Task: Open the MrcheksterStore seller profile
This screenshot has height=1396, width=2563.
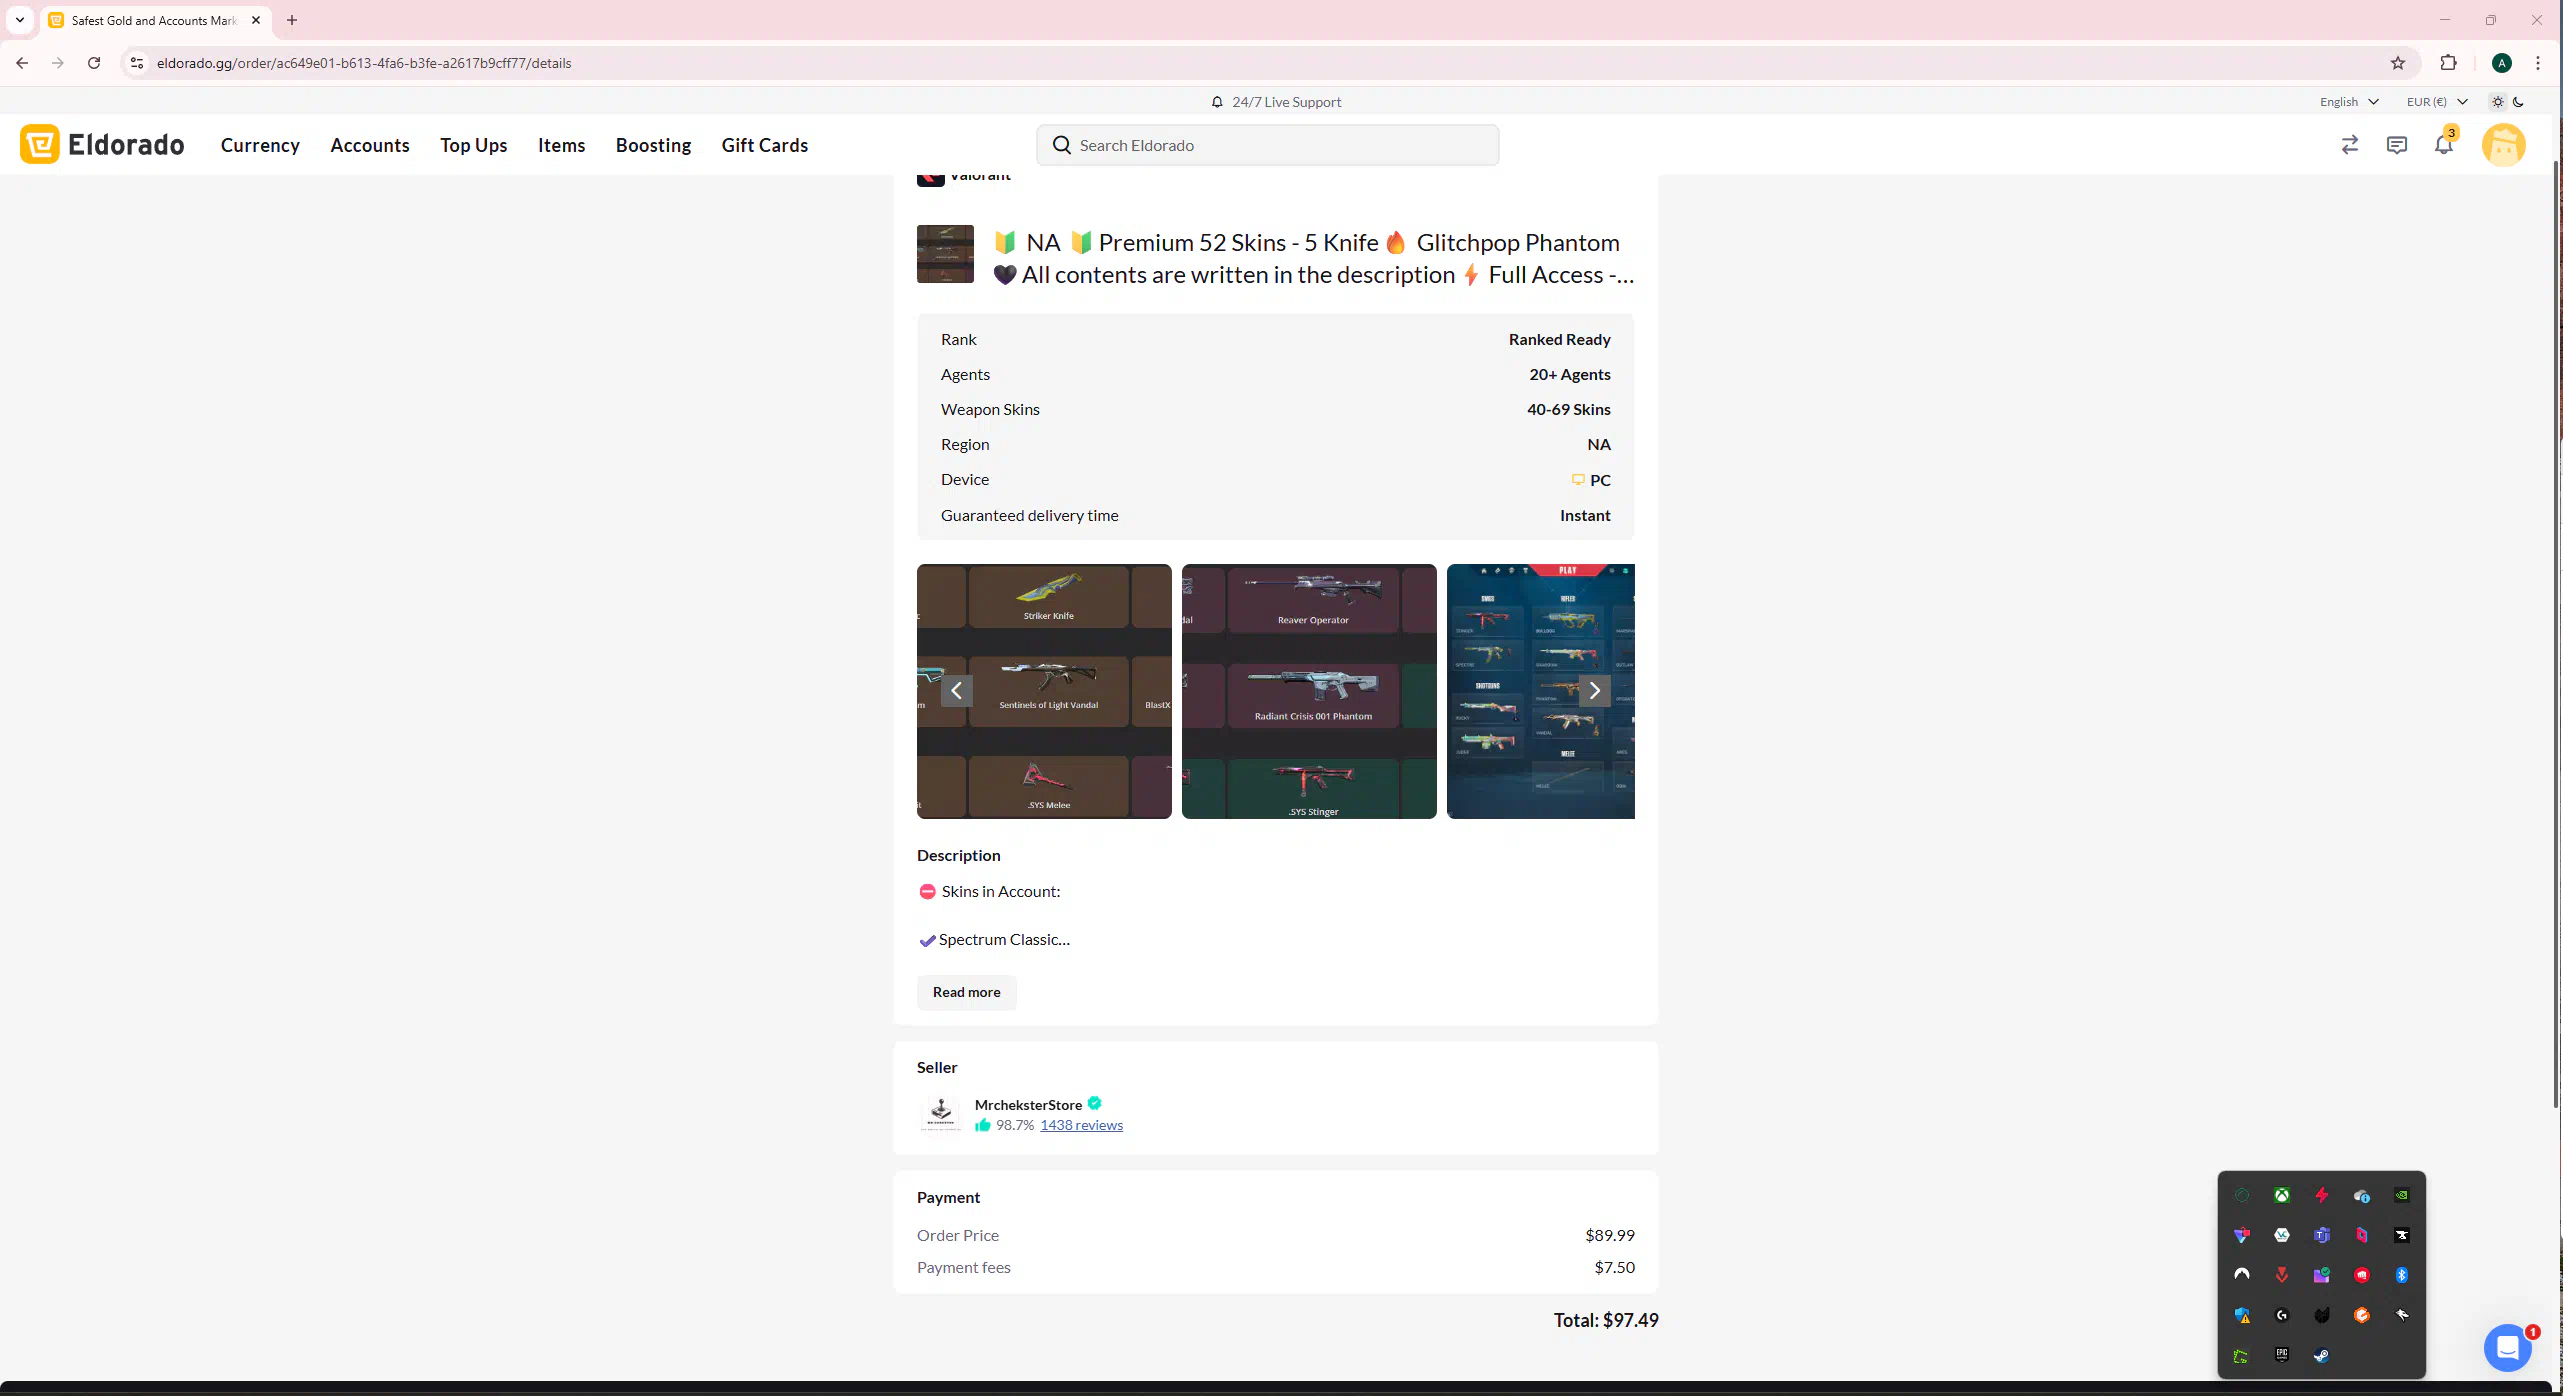Action: (1028, 1105)
